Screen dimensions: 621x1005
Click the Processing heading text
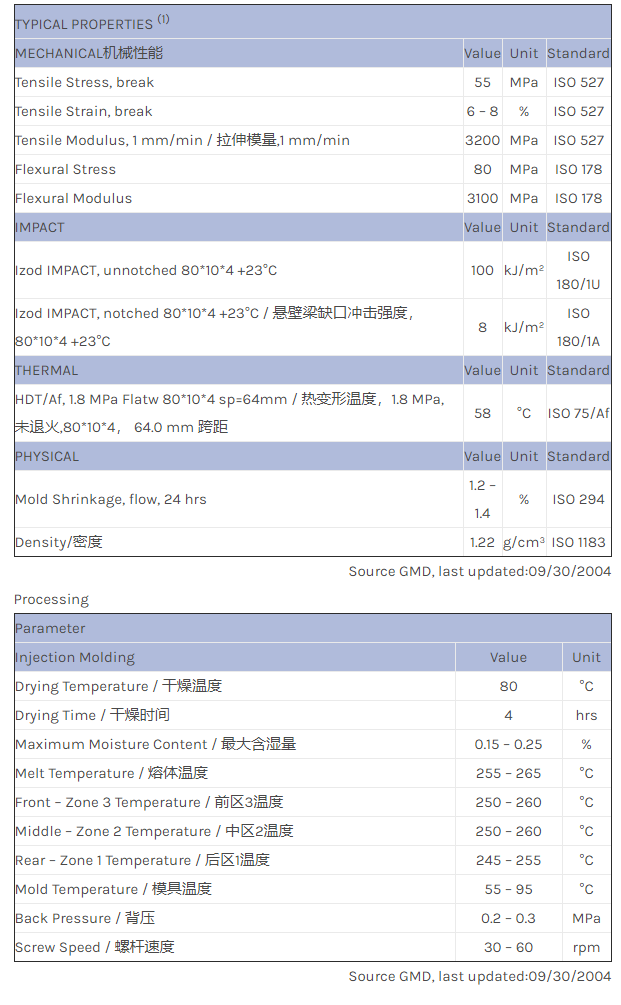(x=51, y=599)
